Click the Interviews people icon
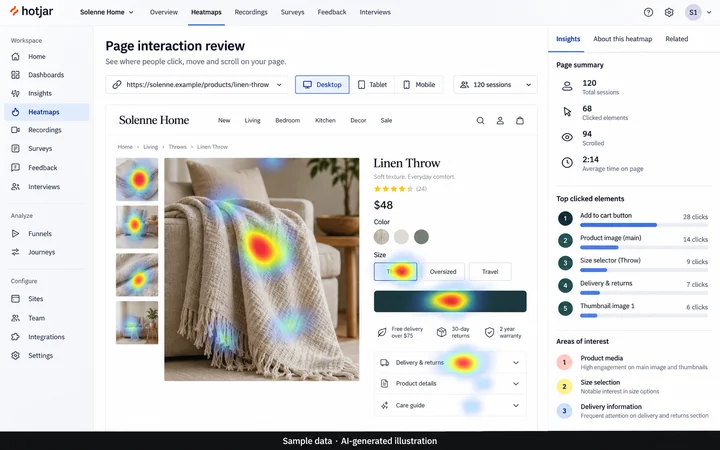Viewport: 720px width, 450px height. (x=16, y=187)
